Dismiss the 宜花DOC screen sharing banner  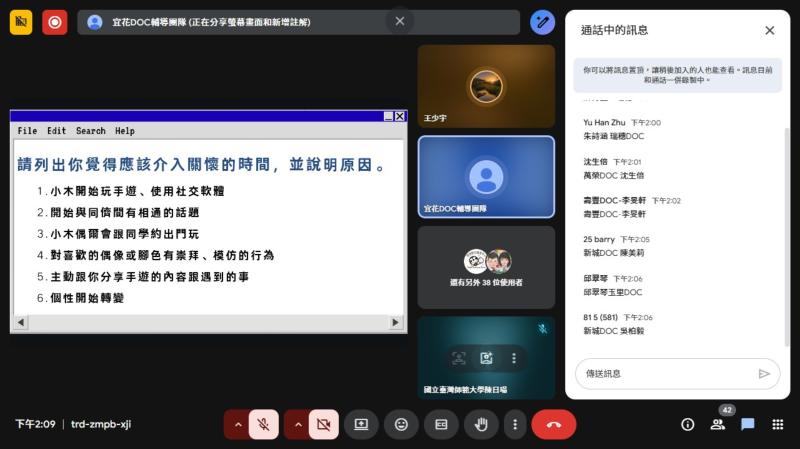pos(400,21)
